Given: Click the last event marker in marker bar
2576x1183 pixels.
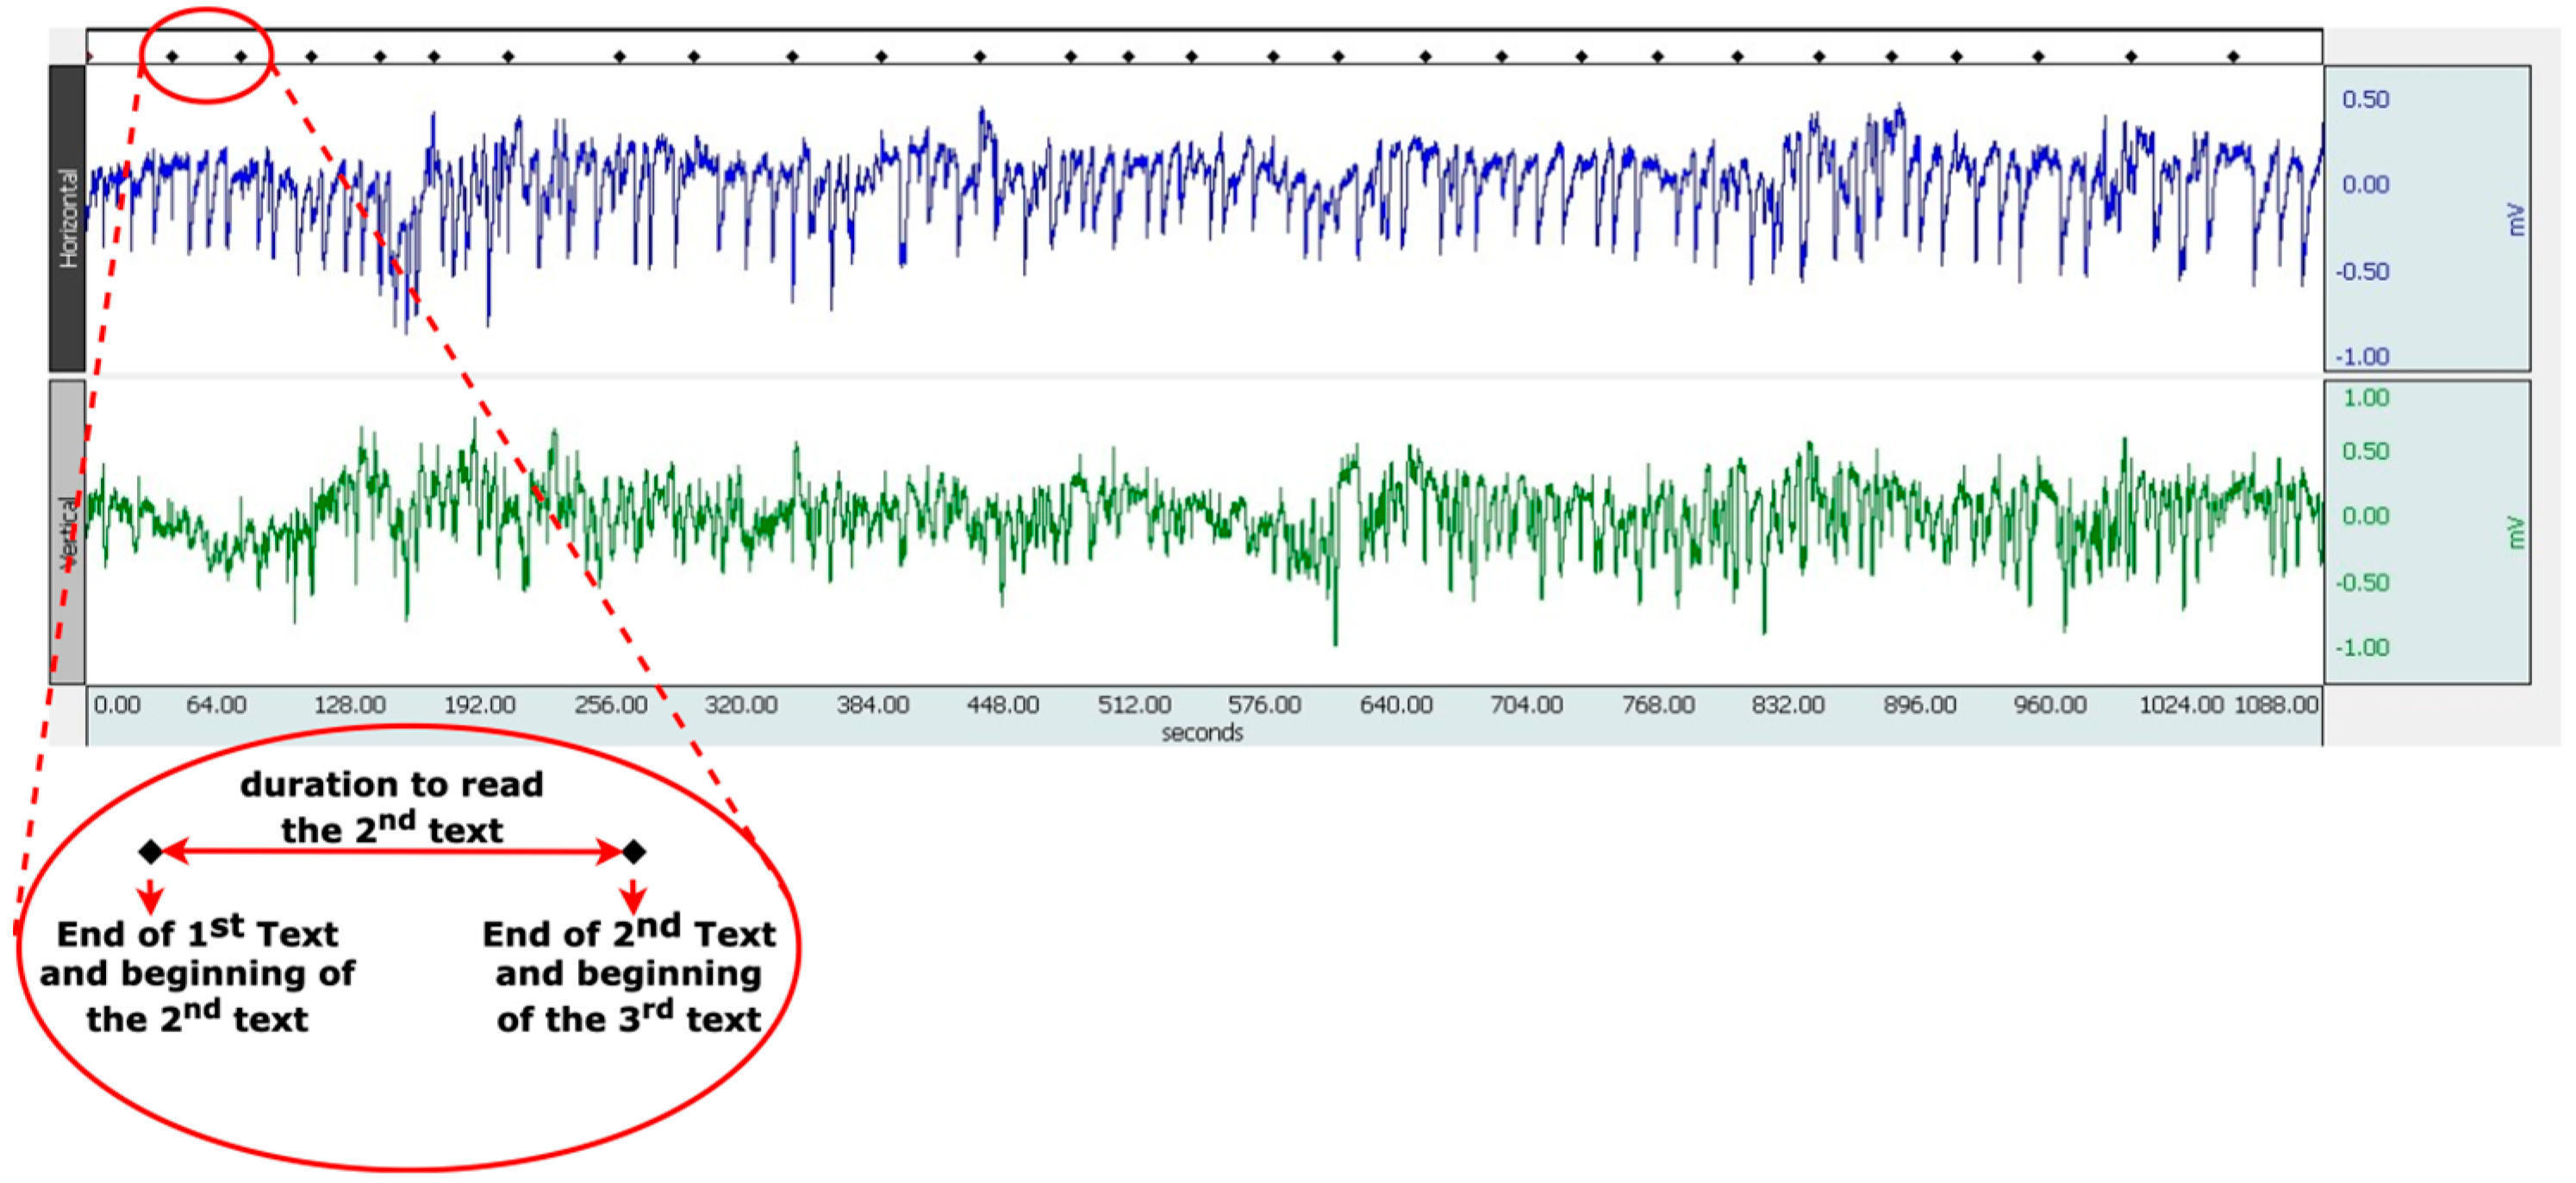Looking at the screenshot, I should (x=2233, y=57).
